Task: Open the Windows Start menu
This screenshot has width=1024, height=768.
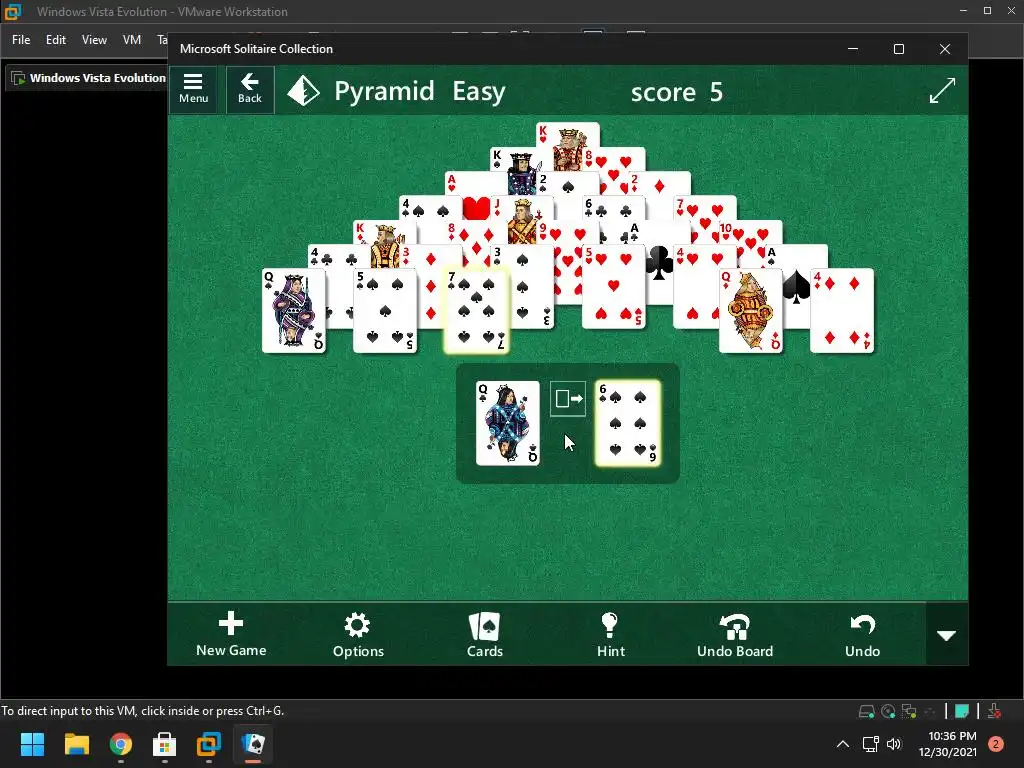Action: coord(32,744)
